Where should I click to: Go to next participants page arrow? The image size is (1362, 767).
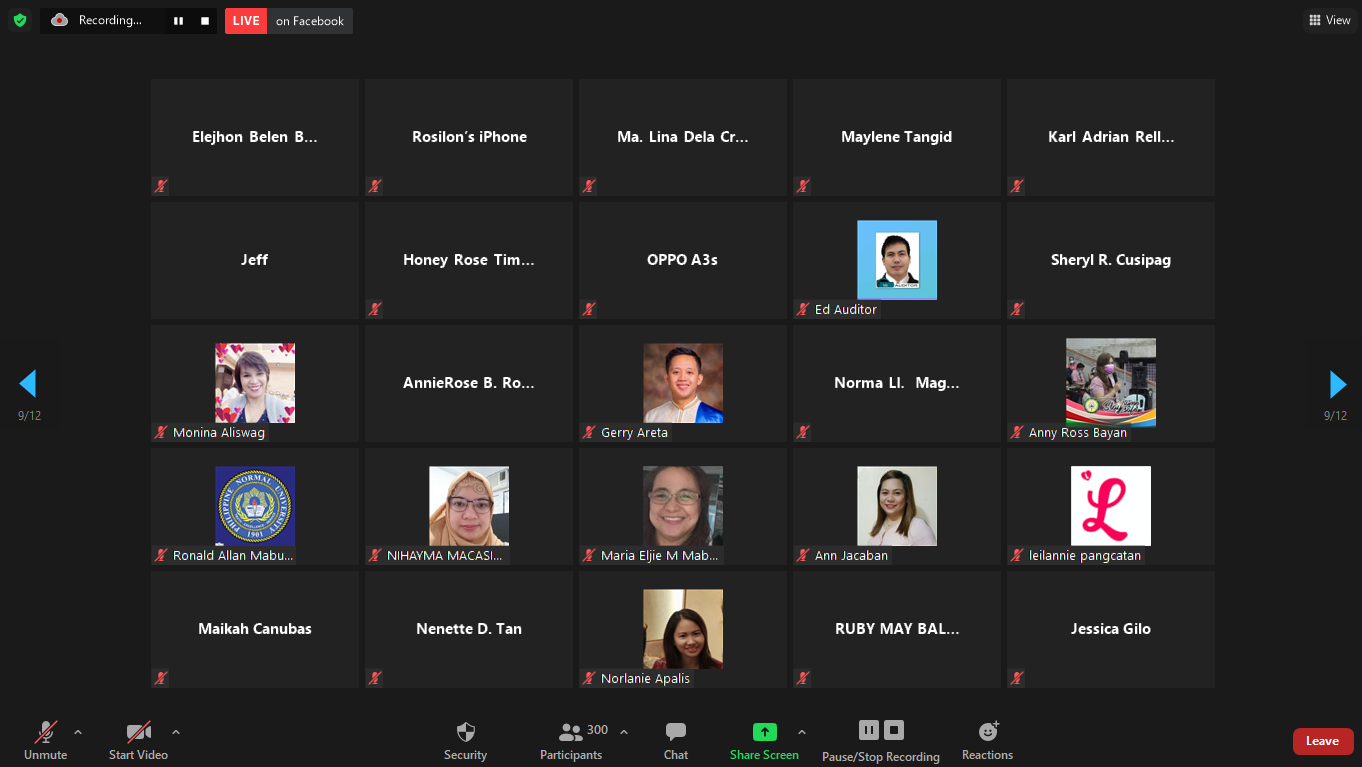point(1337,384)
